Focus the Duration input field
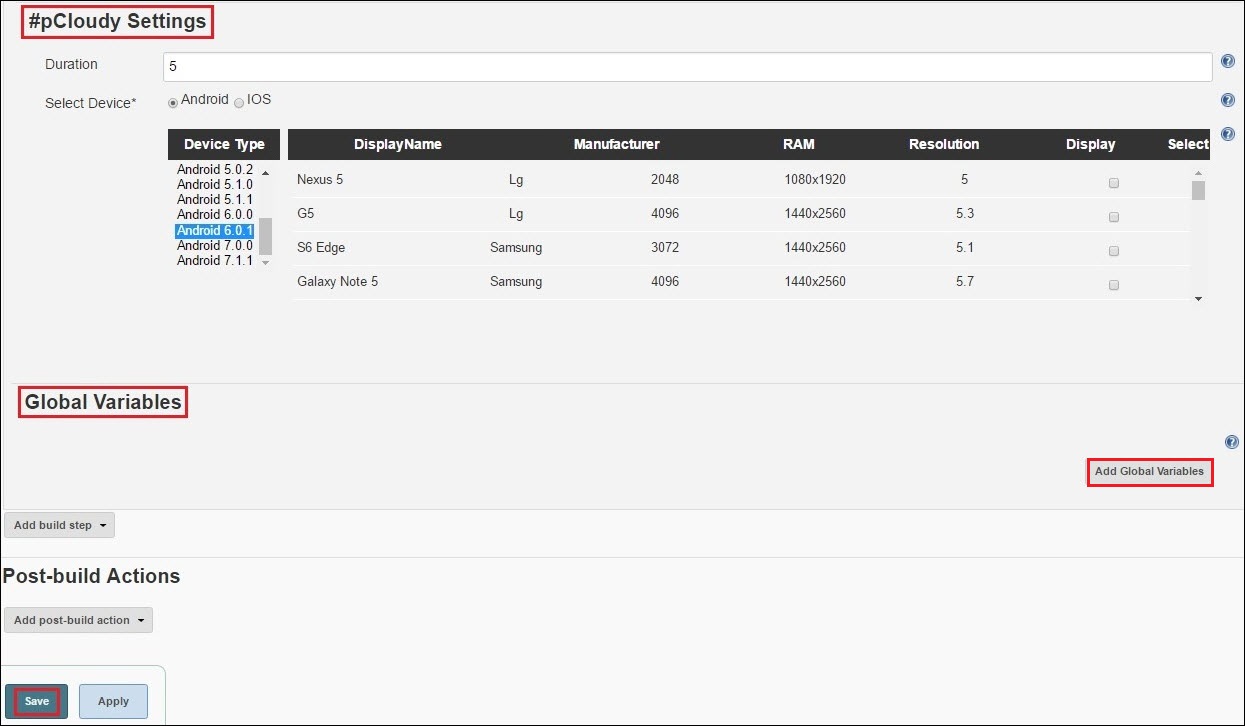Viewport: 1245px width, 726px height. click(687, 66)
